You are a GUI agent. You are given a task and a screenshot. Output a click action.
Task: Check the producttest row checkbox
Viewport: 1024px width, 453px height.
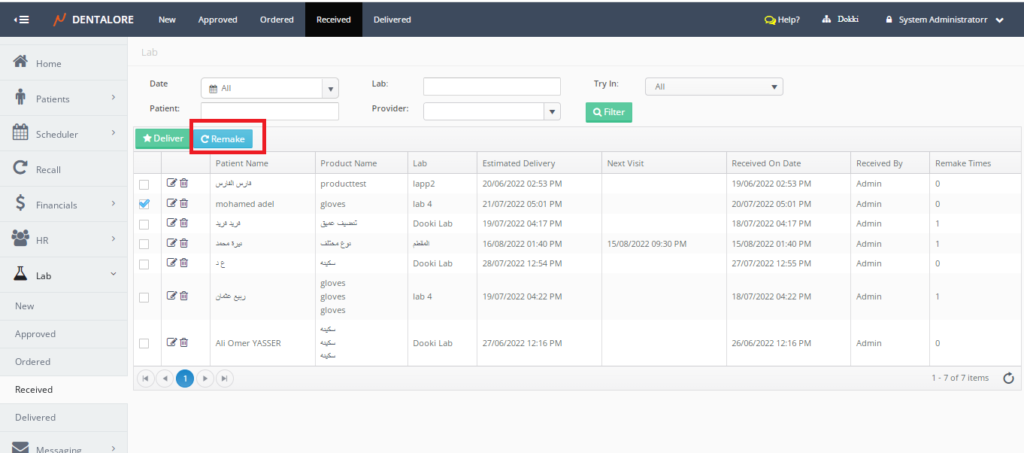[x=144, y=185]
